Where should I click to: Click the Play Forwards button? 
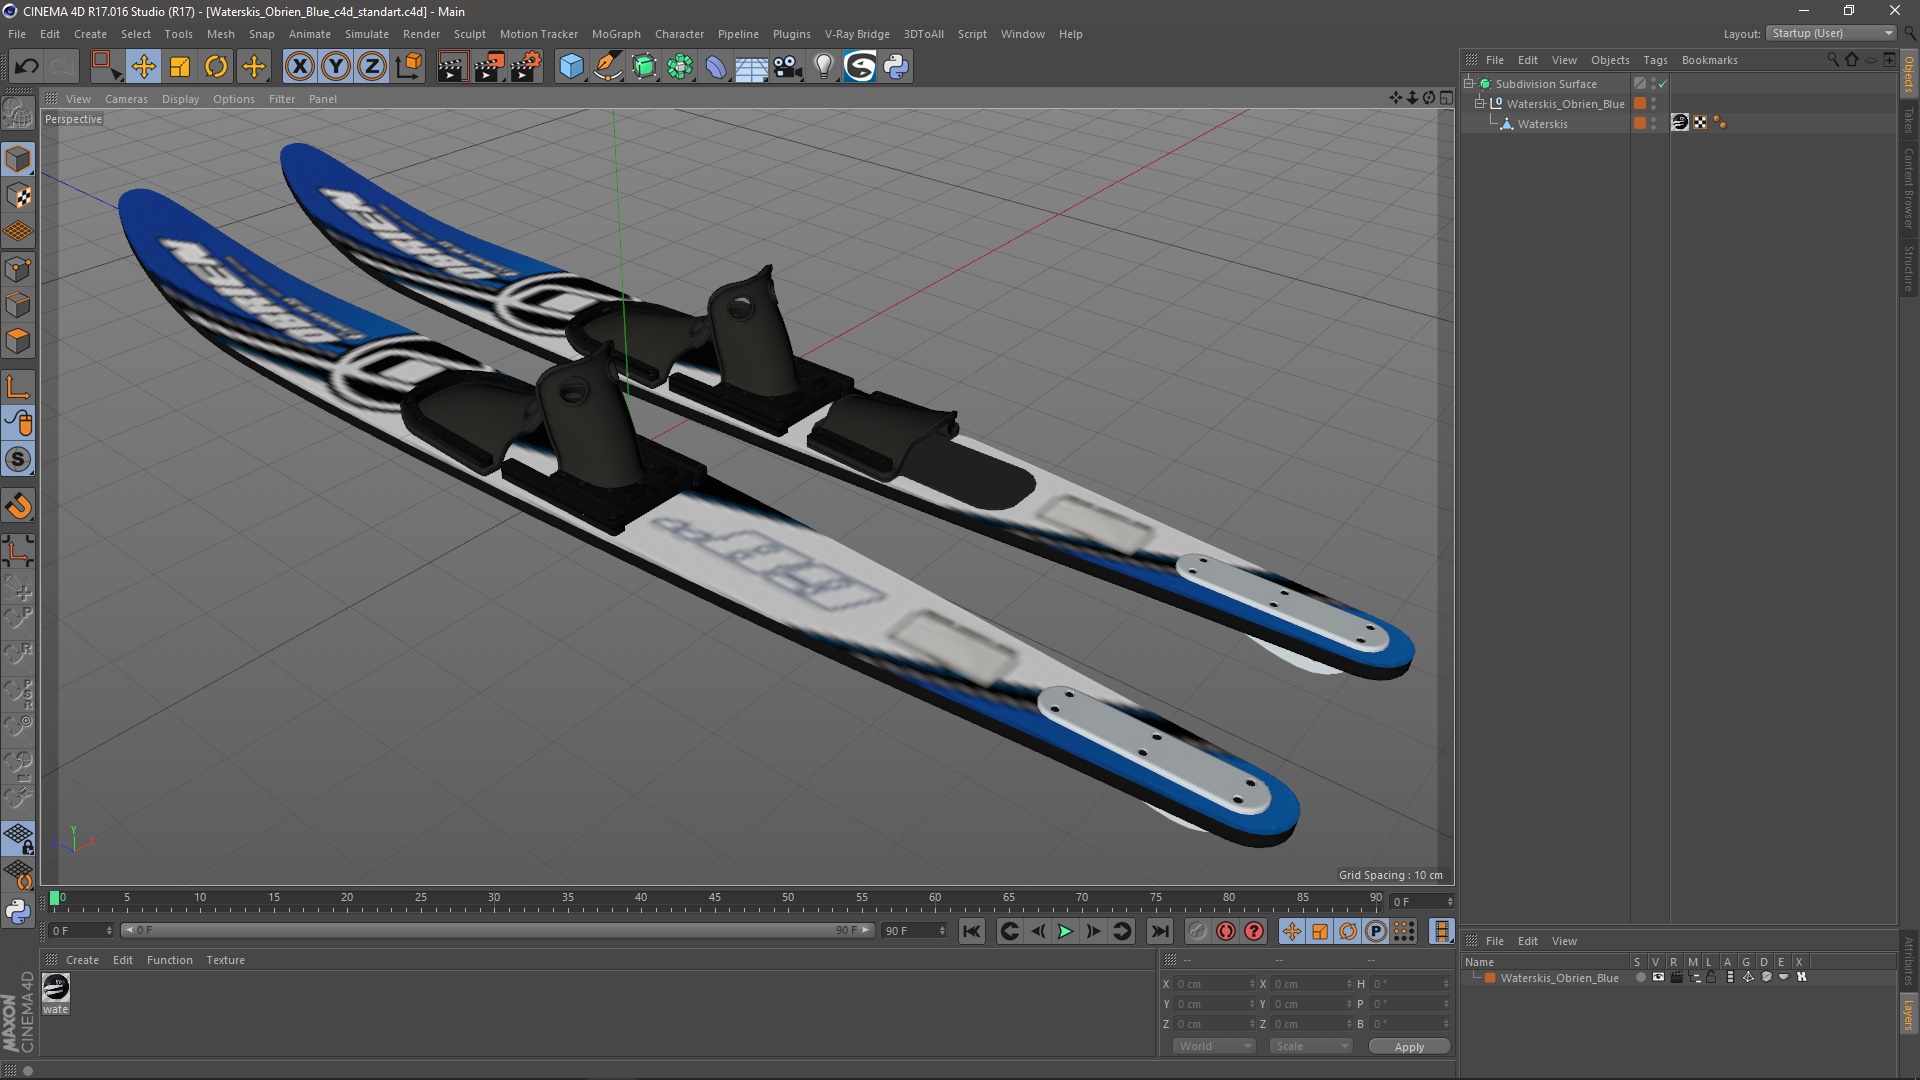(1065, 931)
